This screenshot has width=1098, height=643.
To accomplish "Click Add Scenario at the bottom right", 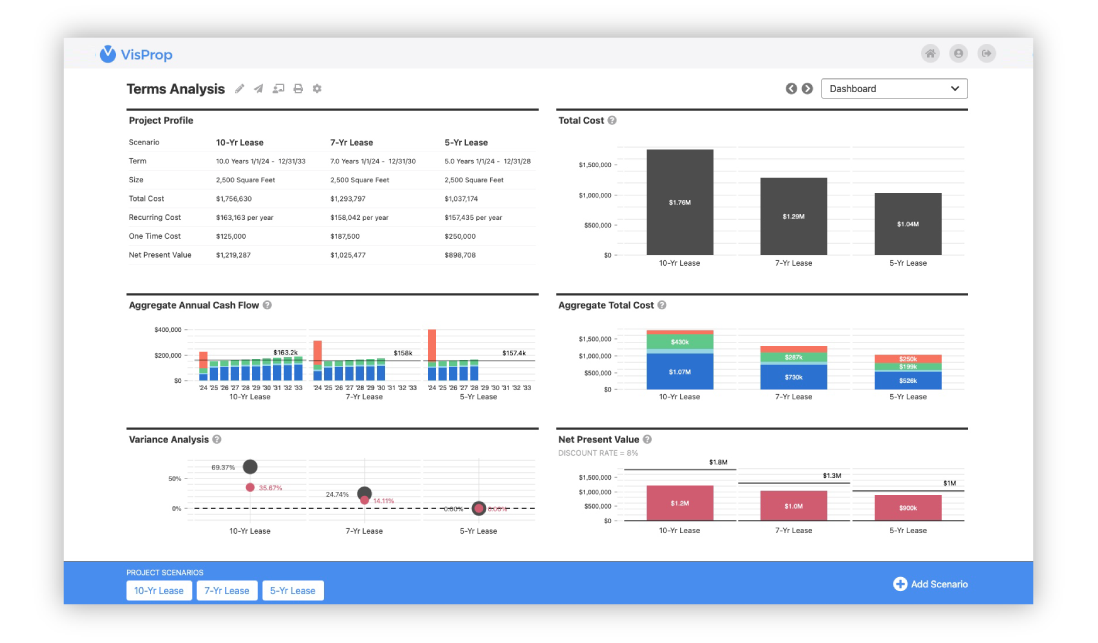I will [x=930, y=583].
